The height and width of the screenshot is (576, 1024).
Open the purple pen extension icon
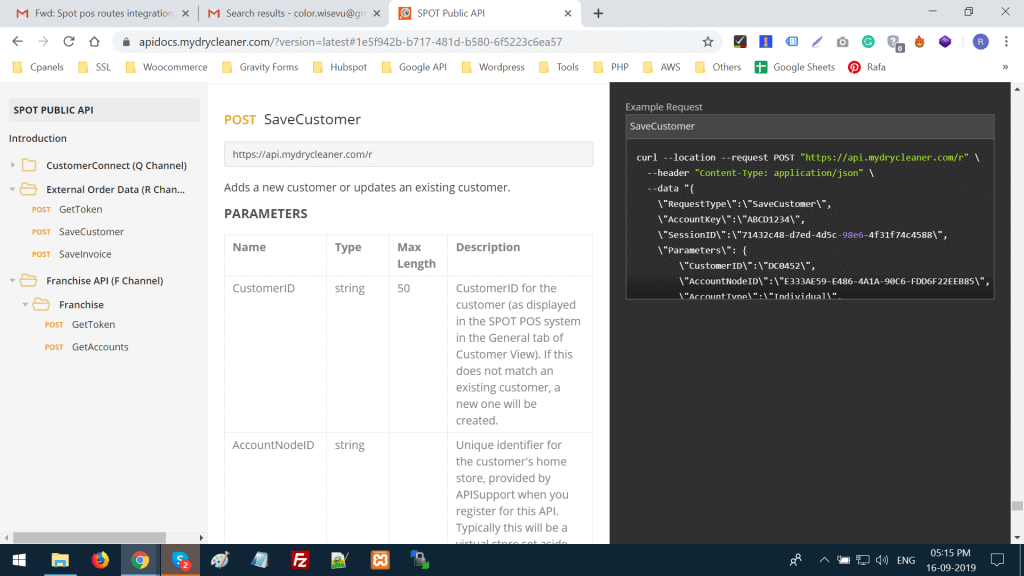[x=817, y=42]
